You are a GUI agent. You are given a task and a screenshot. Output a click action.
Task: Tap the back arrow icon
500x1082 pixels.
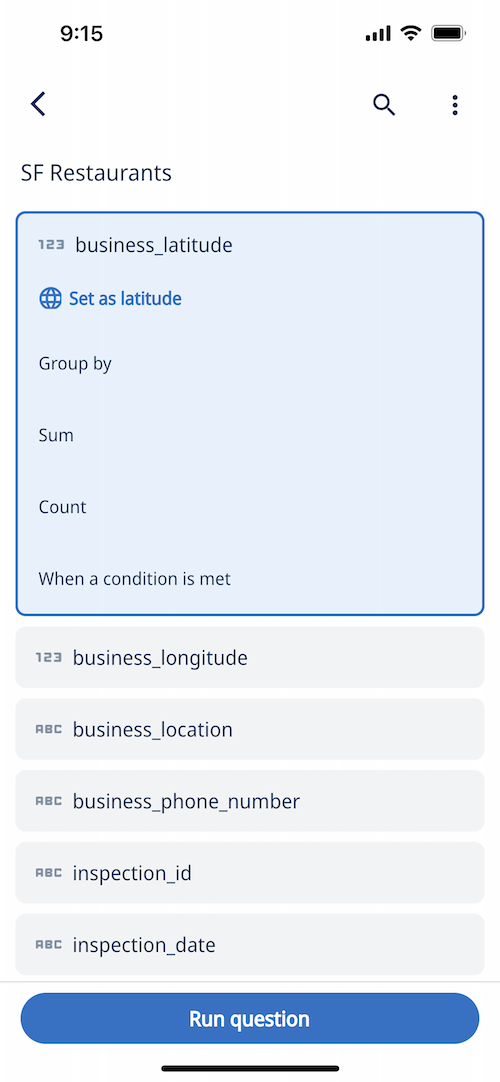[x=38, y=104]
